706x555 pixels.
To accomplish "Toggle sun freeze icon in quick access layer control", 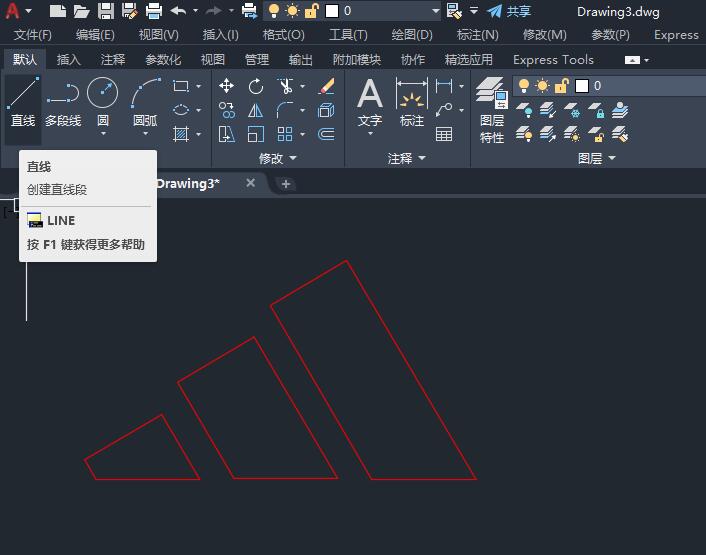I will click(x=292, y=11).
